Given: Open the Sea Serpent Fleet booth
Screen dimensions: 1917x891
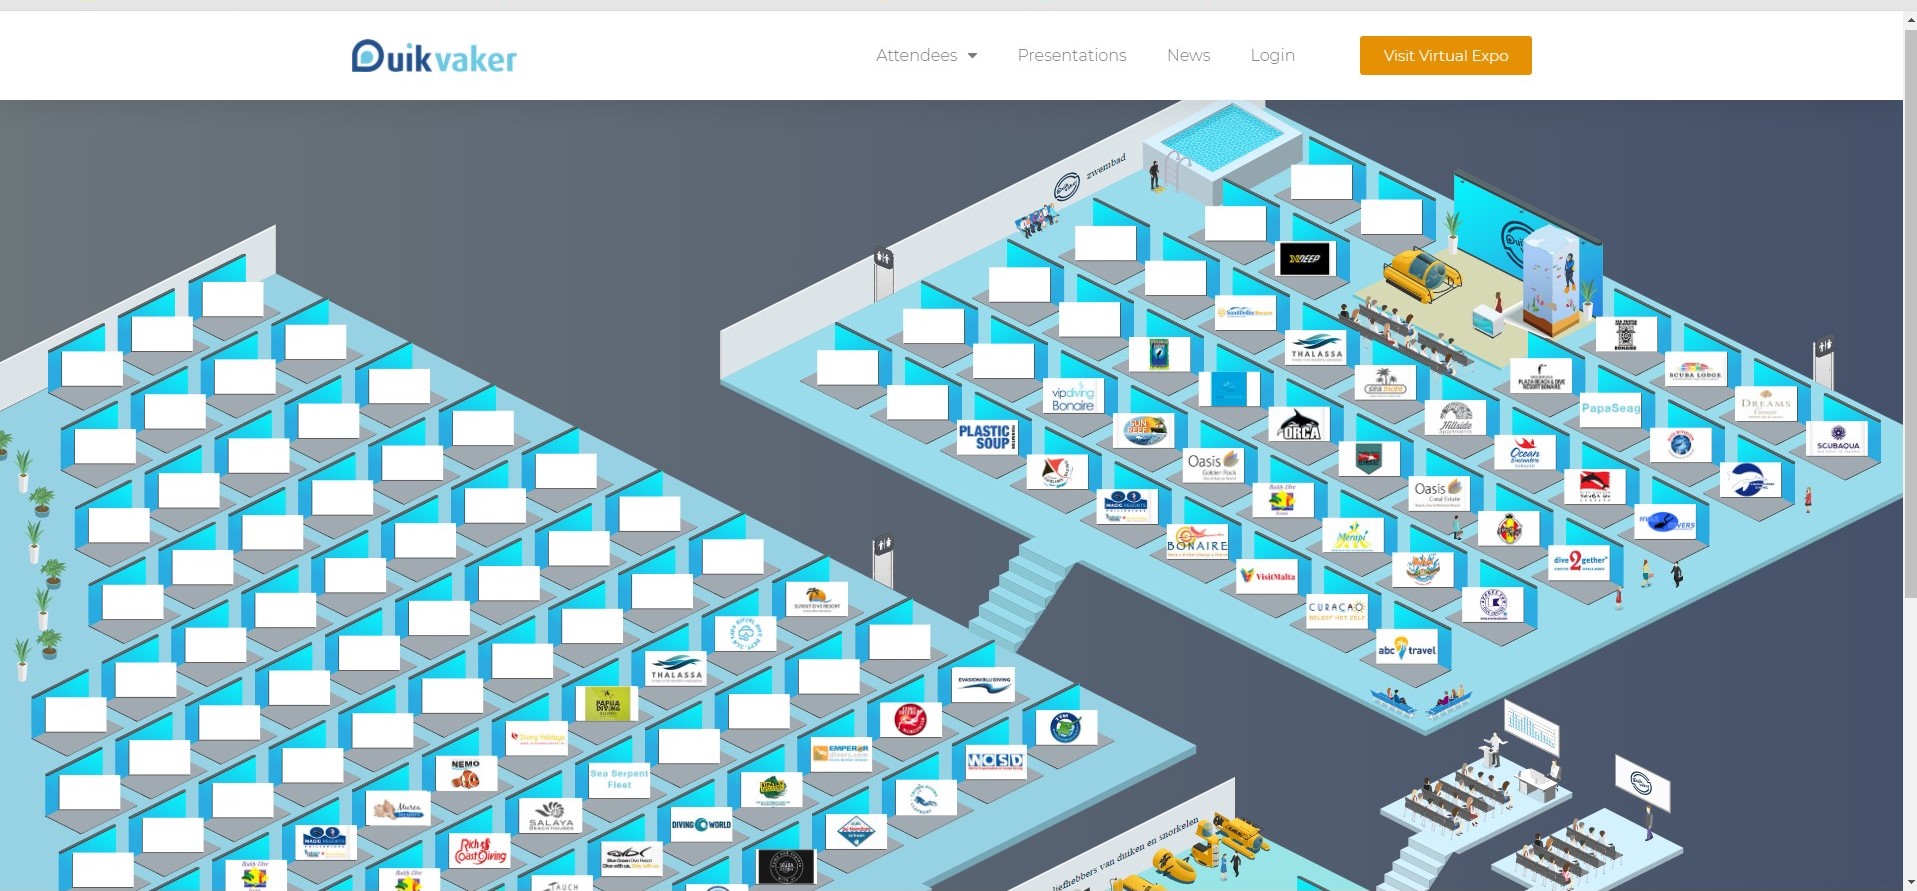Looking at the screenshot, I should pyautogui.click(x=619, y=779).
